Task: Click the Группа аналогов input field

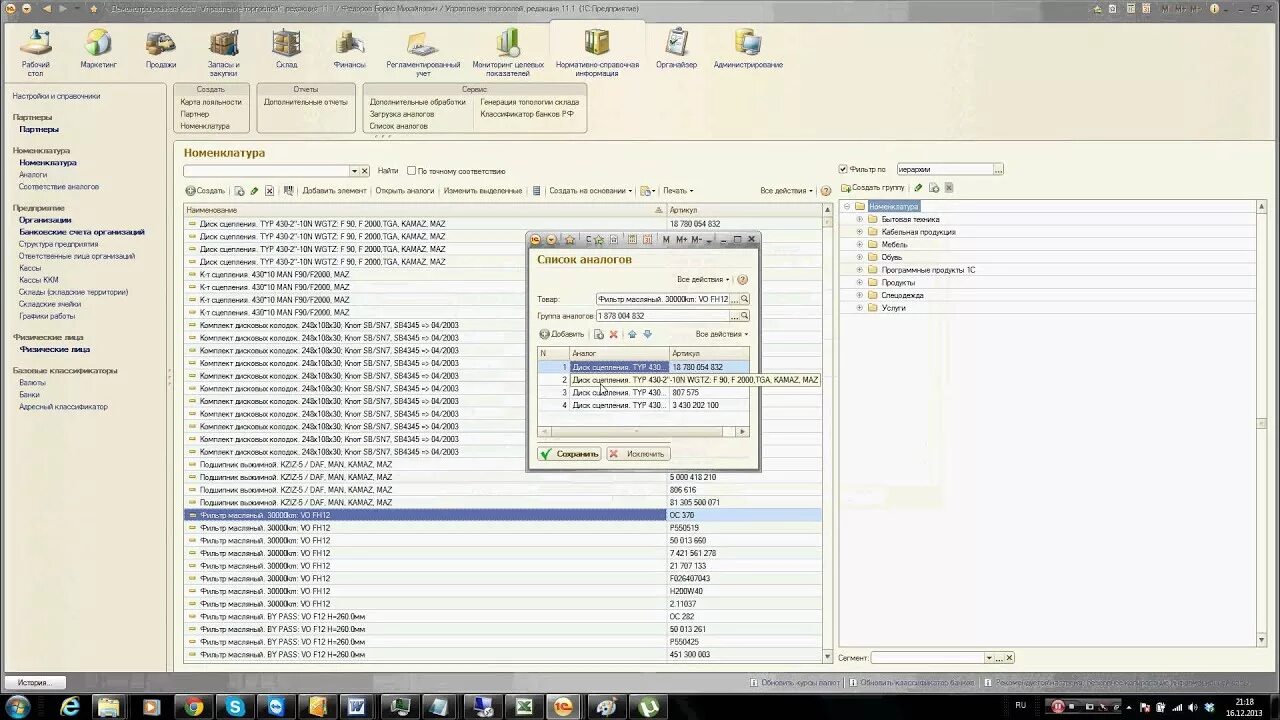Action: pyautogui.click(x=663, y=316)
